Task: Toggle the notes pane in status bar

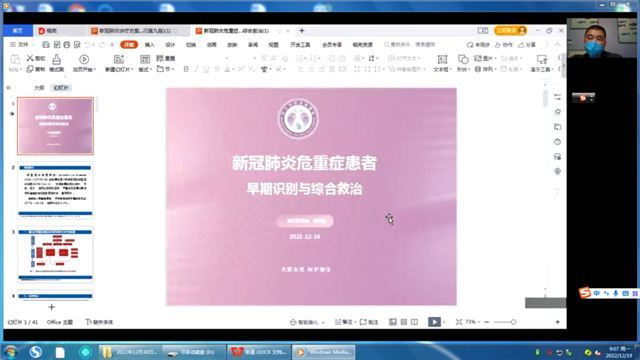Action: (x=344, y=322)
